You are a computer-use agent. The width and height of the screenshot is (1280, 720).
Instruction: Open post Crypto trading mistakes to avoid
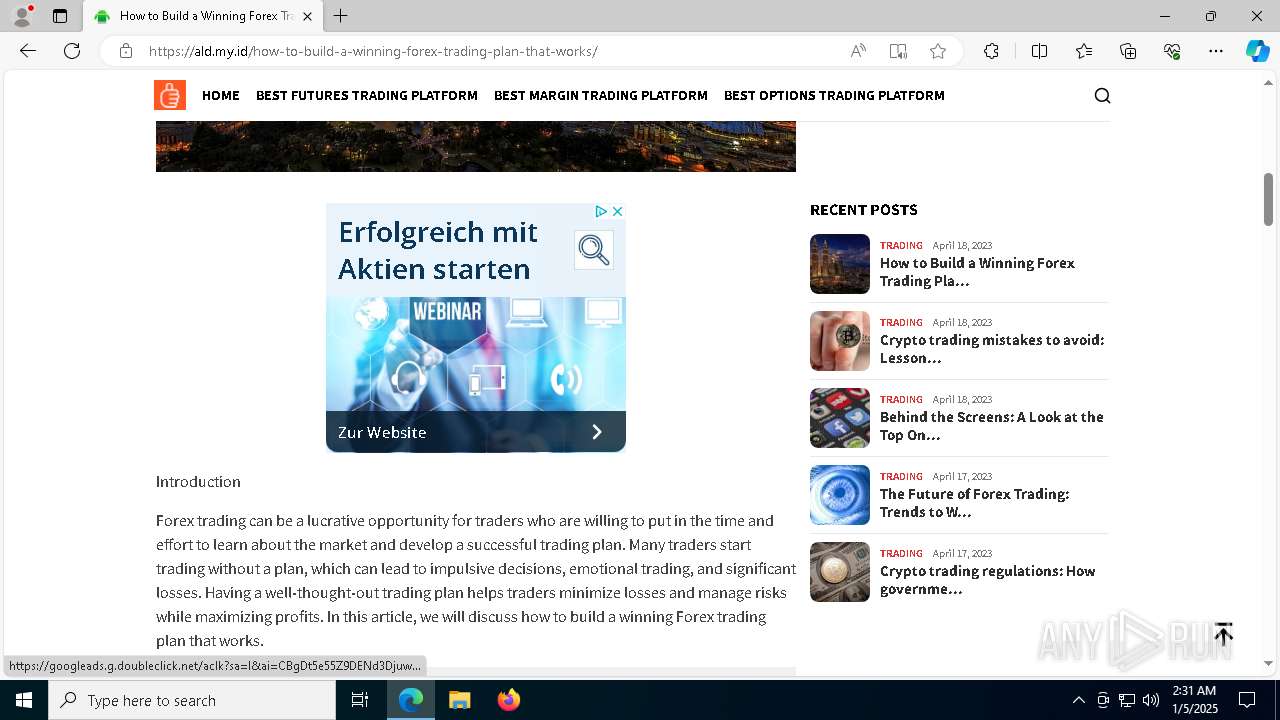point(992,349)
